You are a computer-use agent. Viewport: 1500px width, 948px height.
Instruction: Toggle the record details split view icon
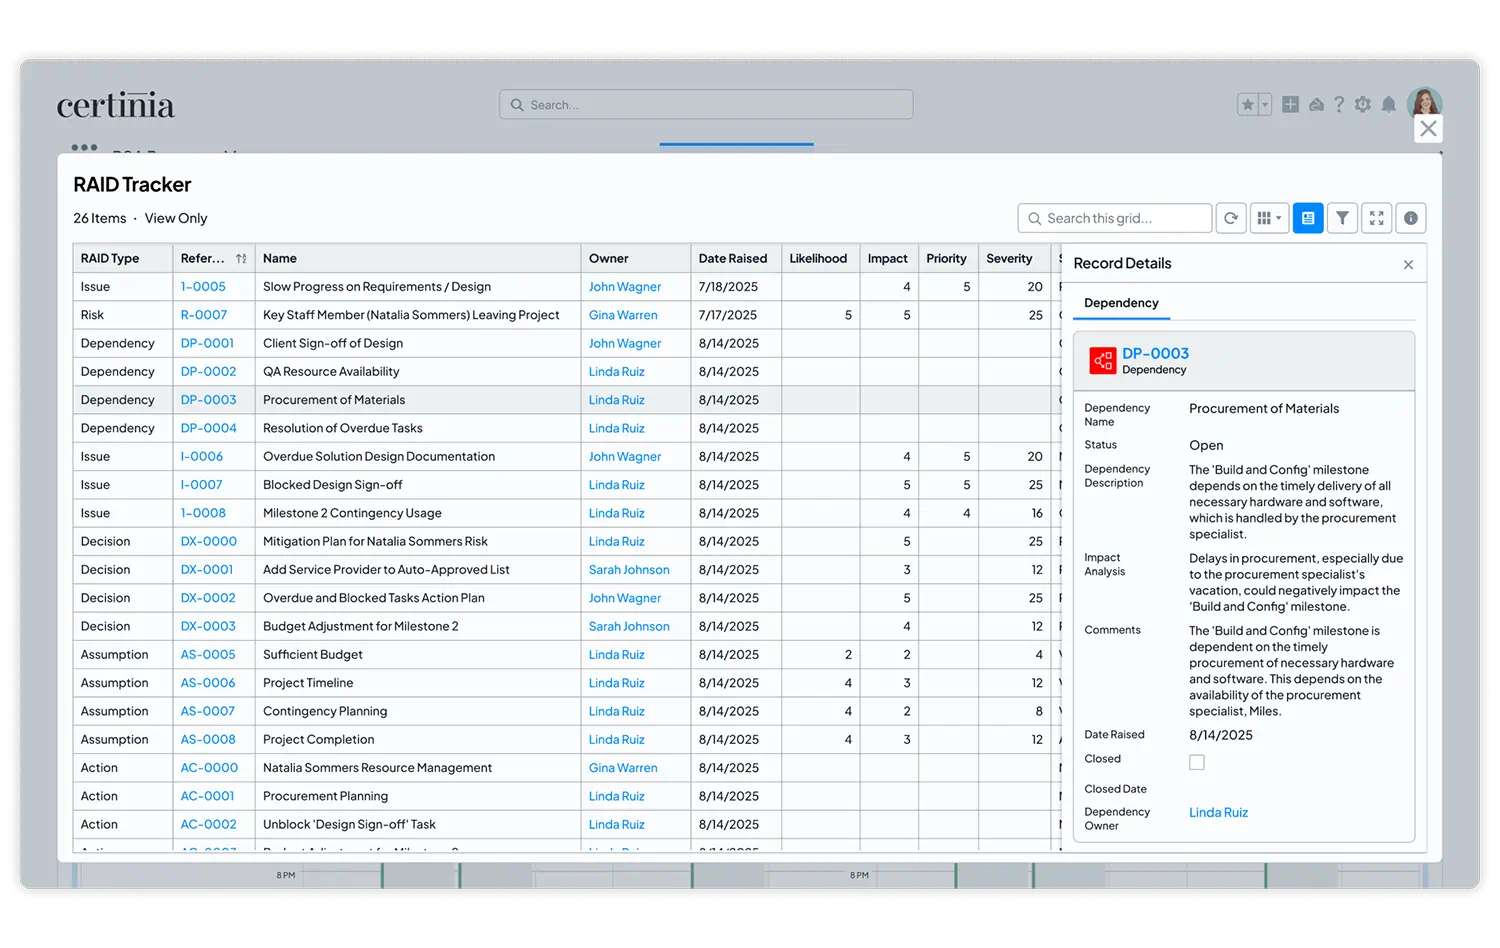tap(1308, 218)
